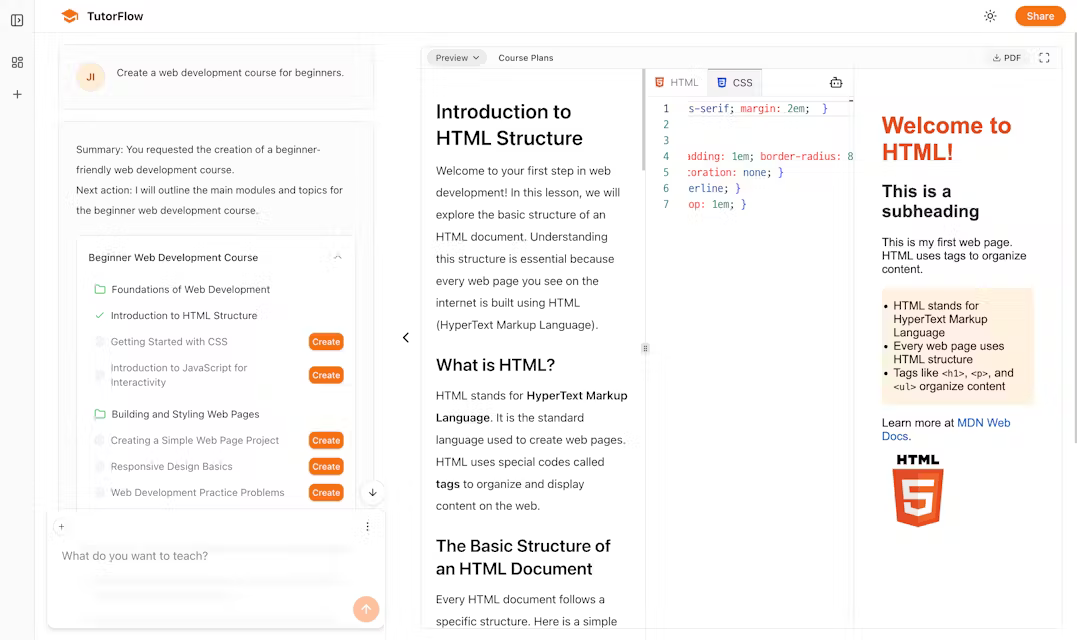Viewport: 1077px width, 640px height.
Task: Add attachment with chat plus icon
Action: point(61,527)
